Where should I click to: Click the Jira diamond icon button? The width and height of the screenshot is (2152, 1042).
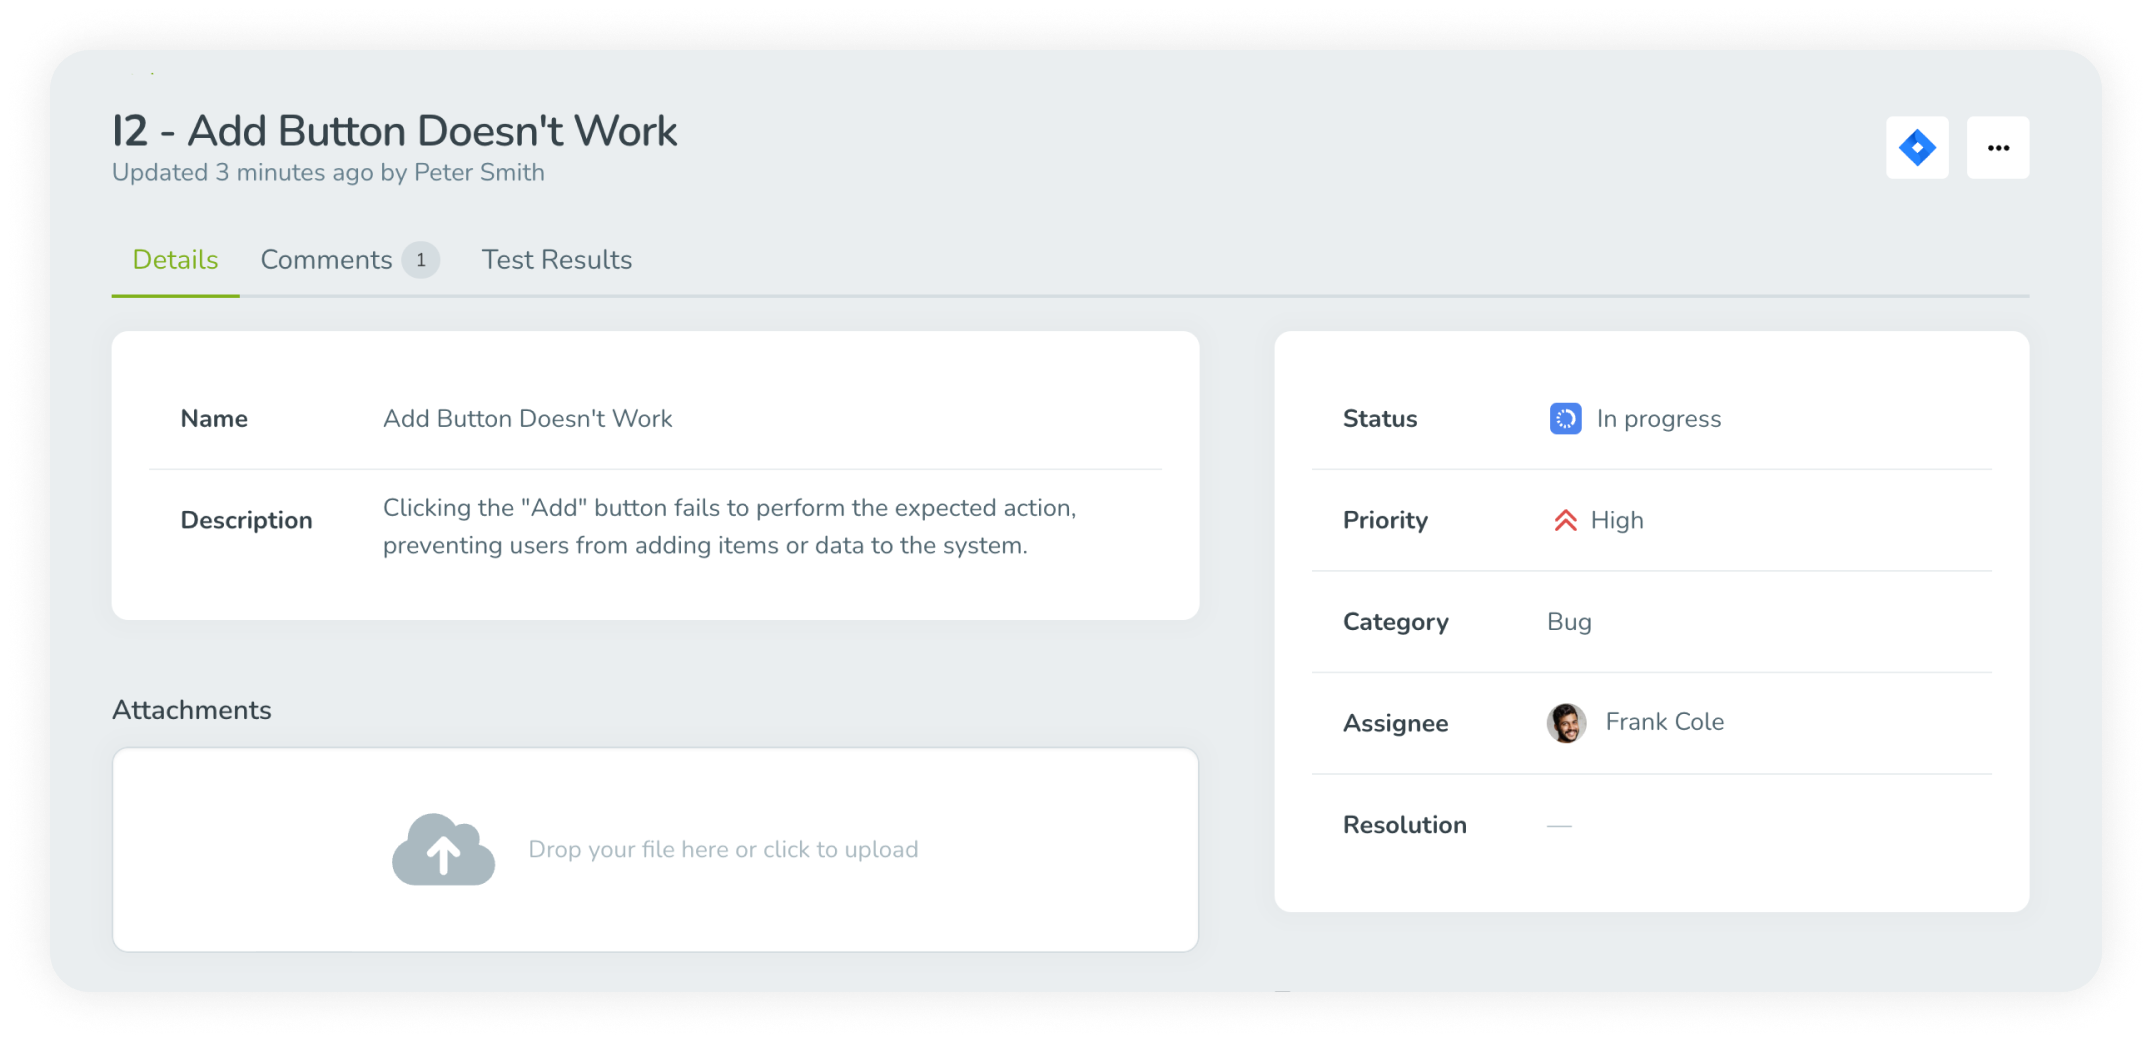click(1917, 148)
